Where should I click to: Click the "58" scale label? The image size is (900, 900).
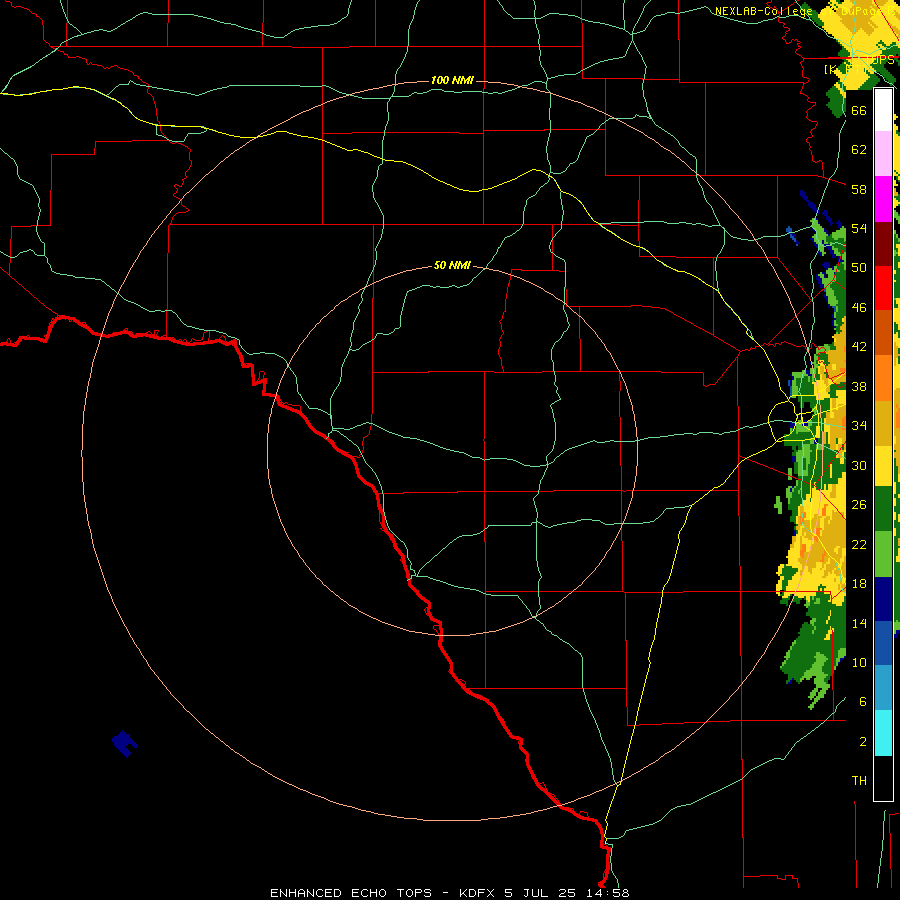(x=859, y=189)
